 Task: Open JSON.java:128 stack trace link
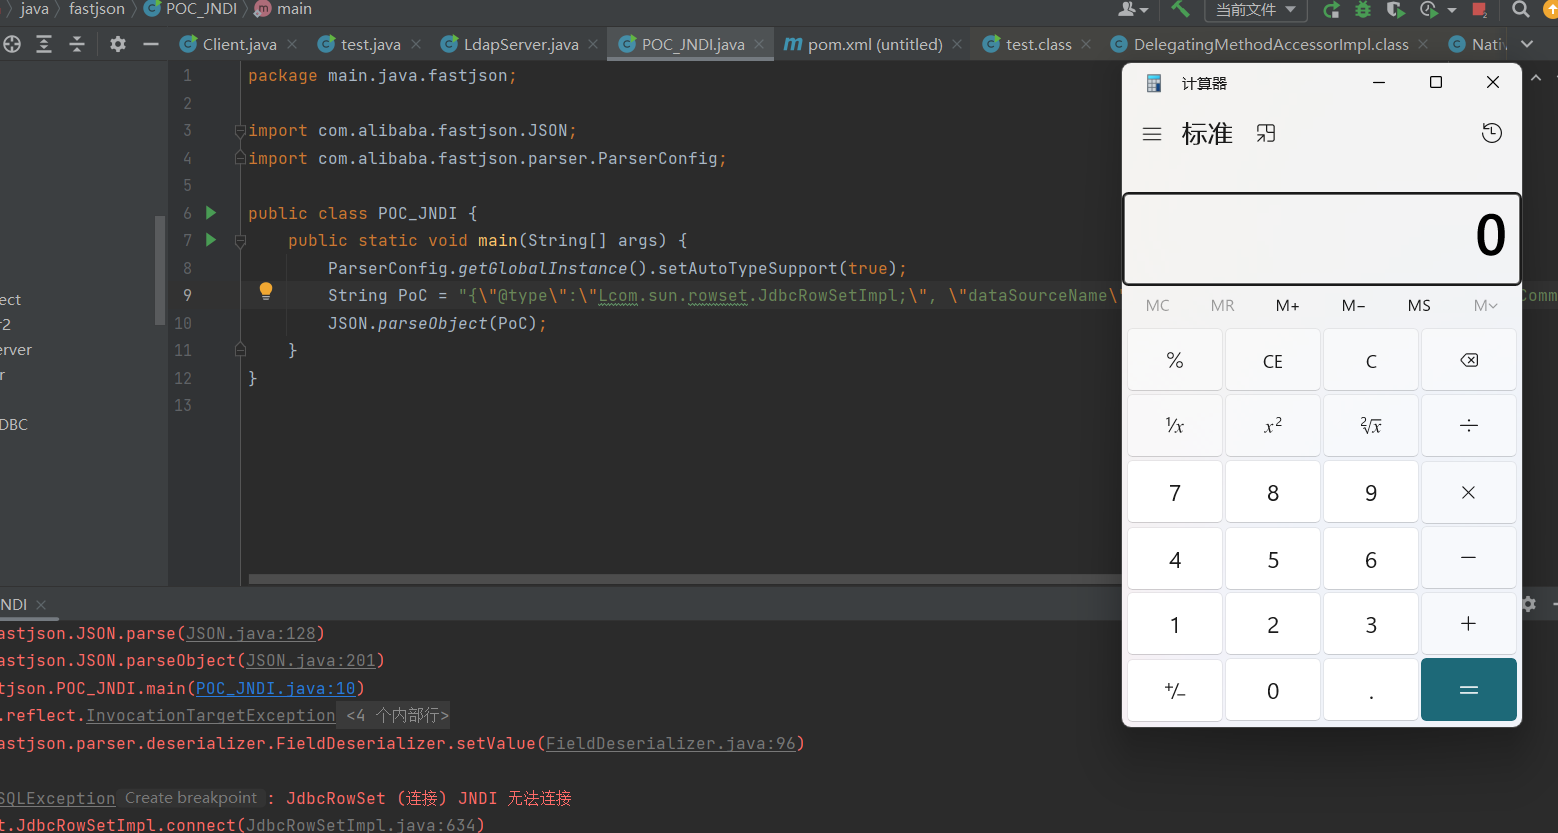coord(251,634)
